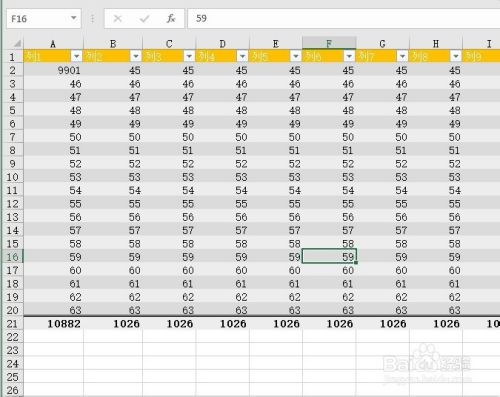The height and width of the screenshot is (397, 500).
Task: Click cell C19 containing 62
Action: [x=169, y=297]
